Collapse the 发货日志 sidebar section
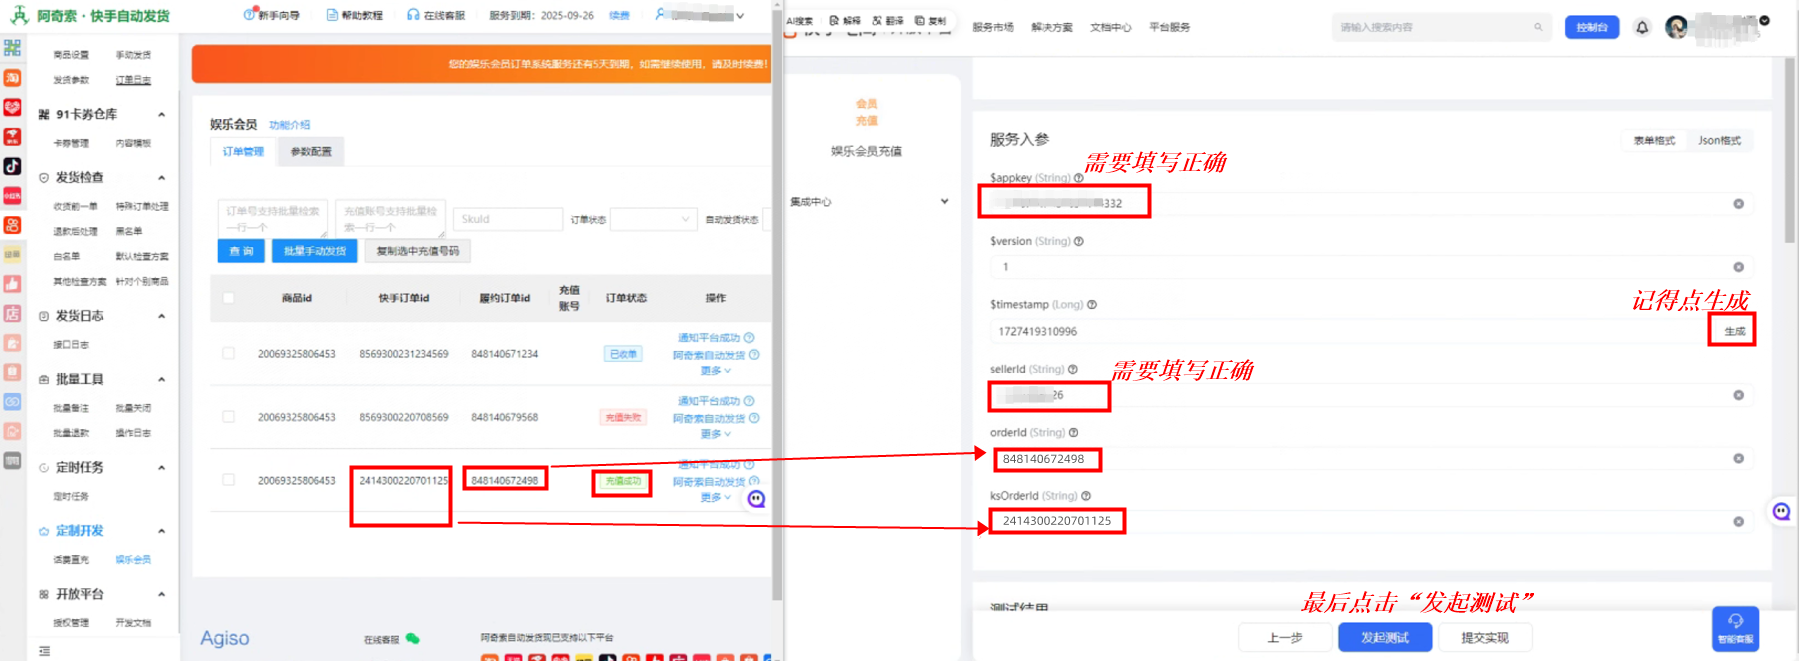The height and width of the screenshot is (661, 1799). click(x=161, y=316)
